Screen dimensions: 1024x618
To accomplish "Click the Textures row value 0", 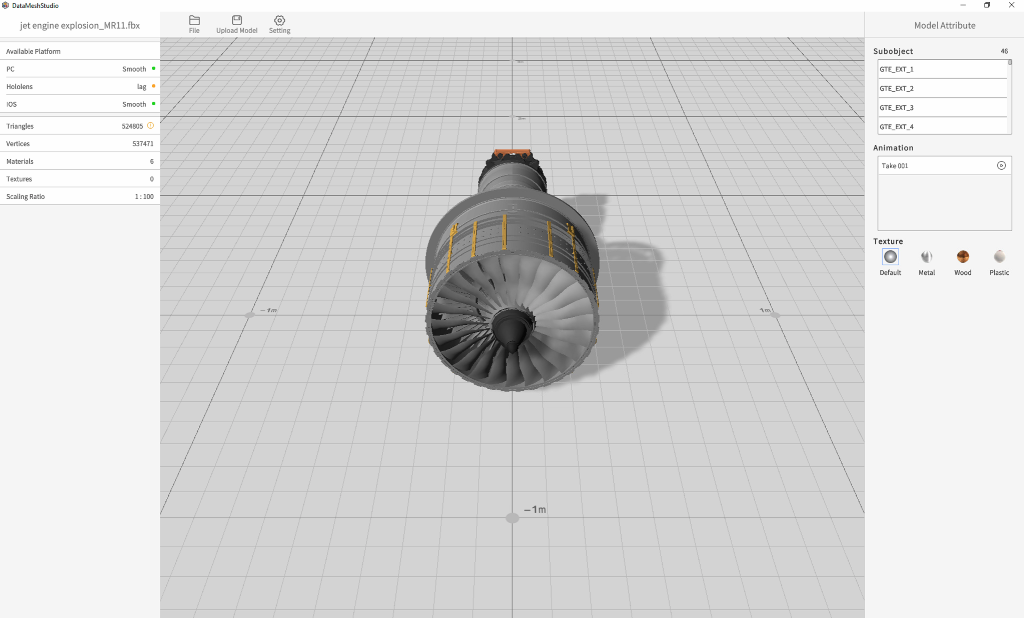I will click(x=152, y=179).
